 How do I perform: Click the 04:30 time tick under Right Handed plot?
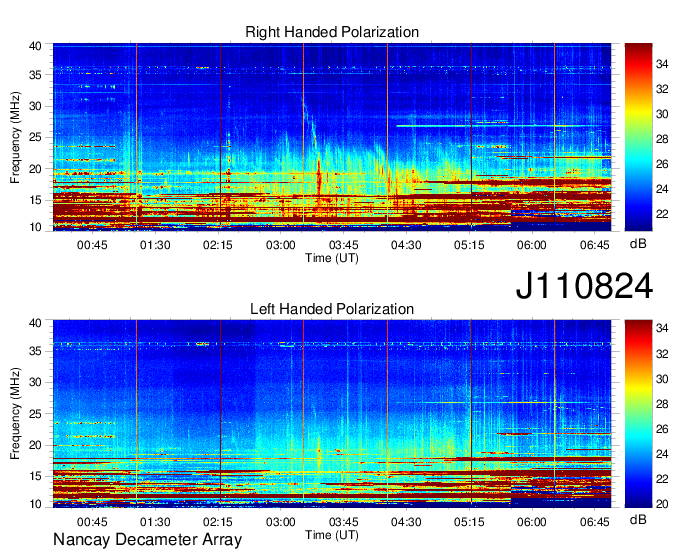coord(406,245)
